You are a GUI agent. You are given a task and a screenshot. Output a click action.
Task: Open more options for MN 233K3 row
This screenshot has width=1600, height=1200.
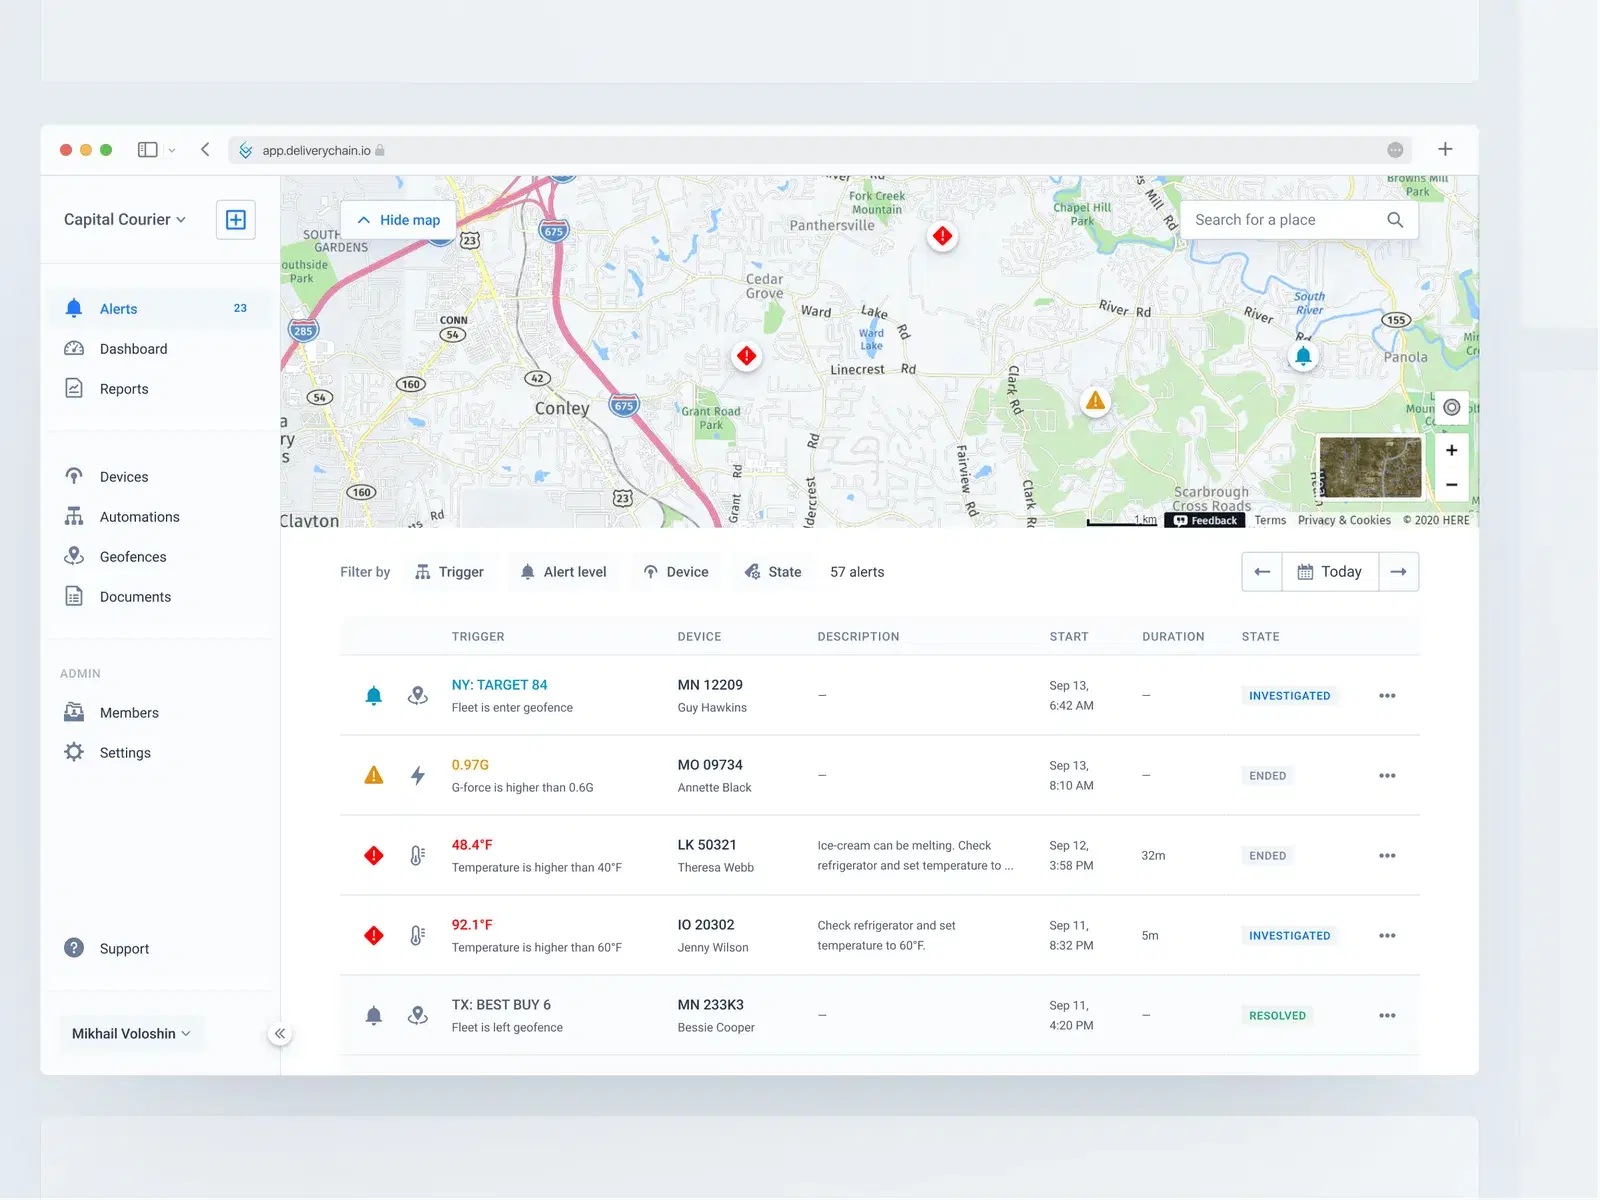point(1387,1016)
